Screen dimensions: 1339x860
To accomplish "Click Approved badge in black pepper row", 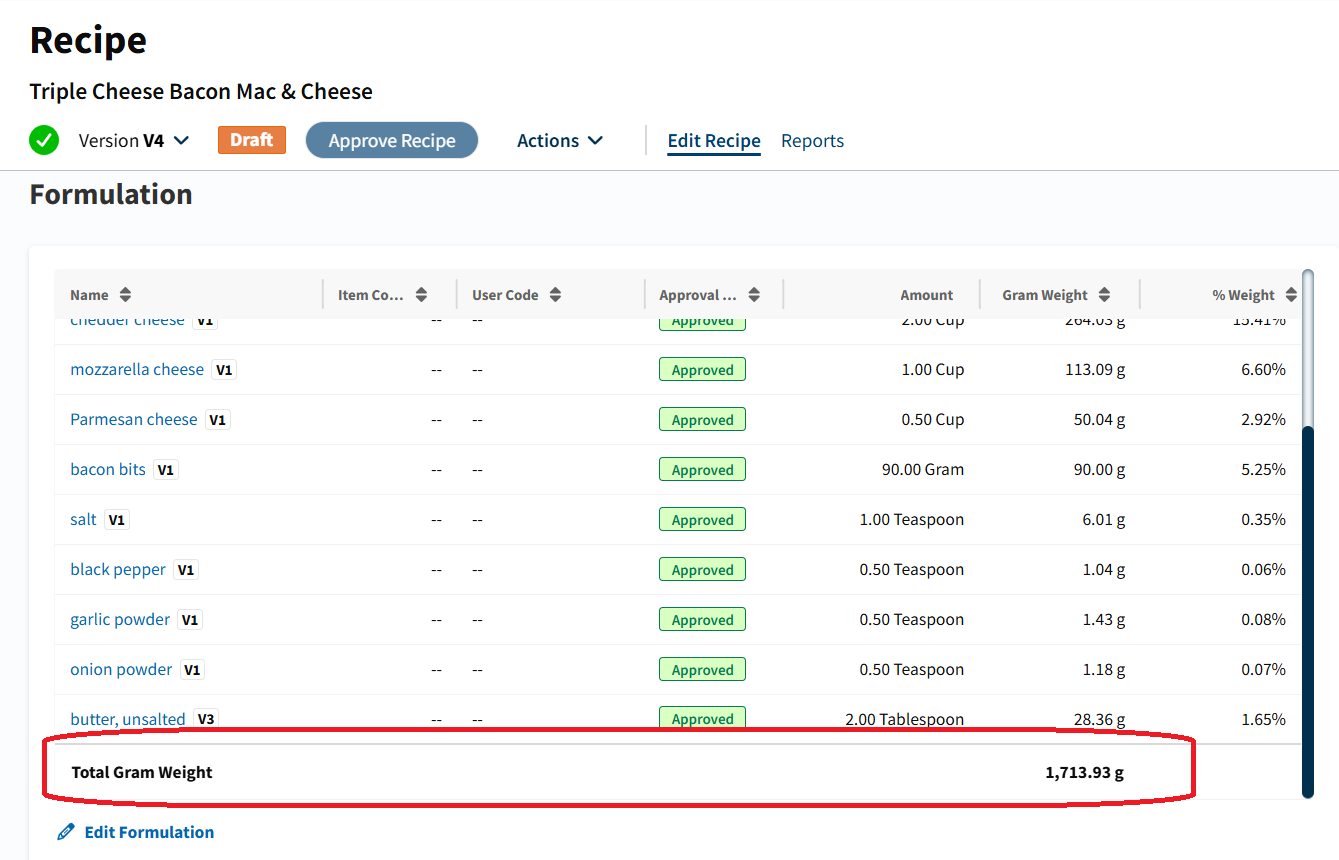I will tap(702, 570).
